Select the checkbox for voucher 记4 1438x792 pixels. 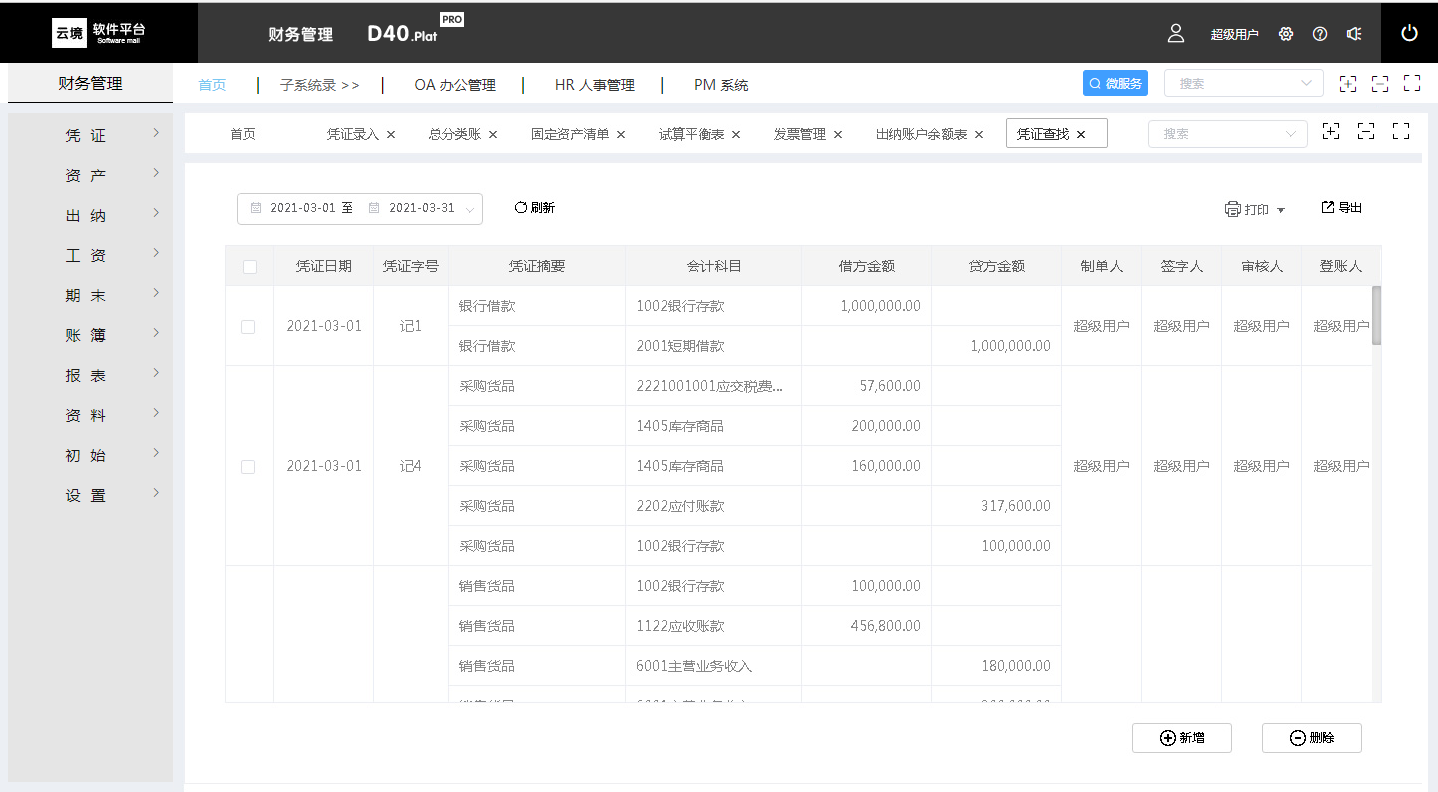click(x=248, y=467)
